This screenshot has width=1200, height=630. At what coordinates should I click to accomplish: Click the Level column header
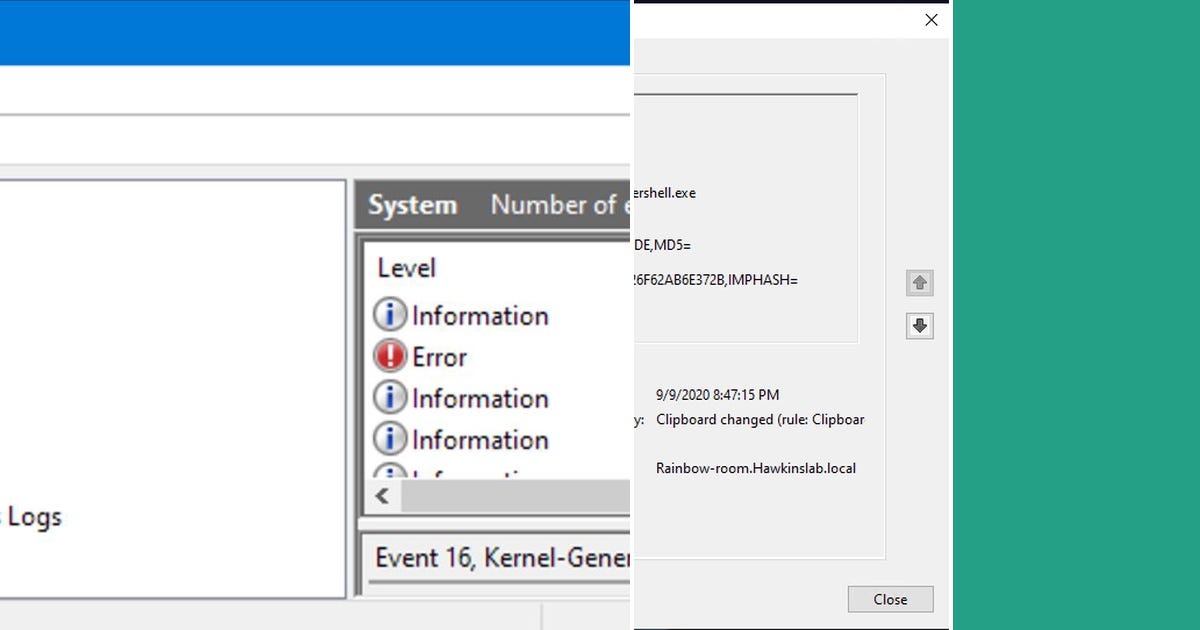coord(406,268)
